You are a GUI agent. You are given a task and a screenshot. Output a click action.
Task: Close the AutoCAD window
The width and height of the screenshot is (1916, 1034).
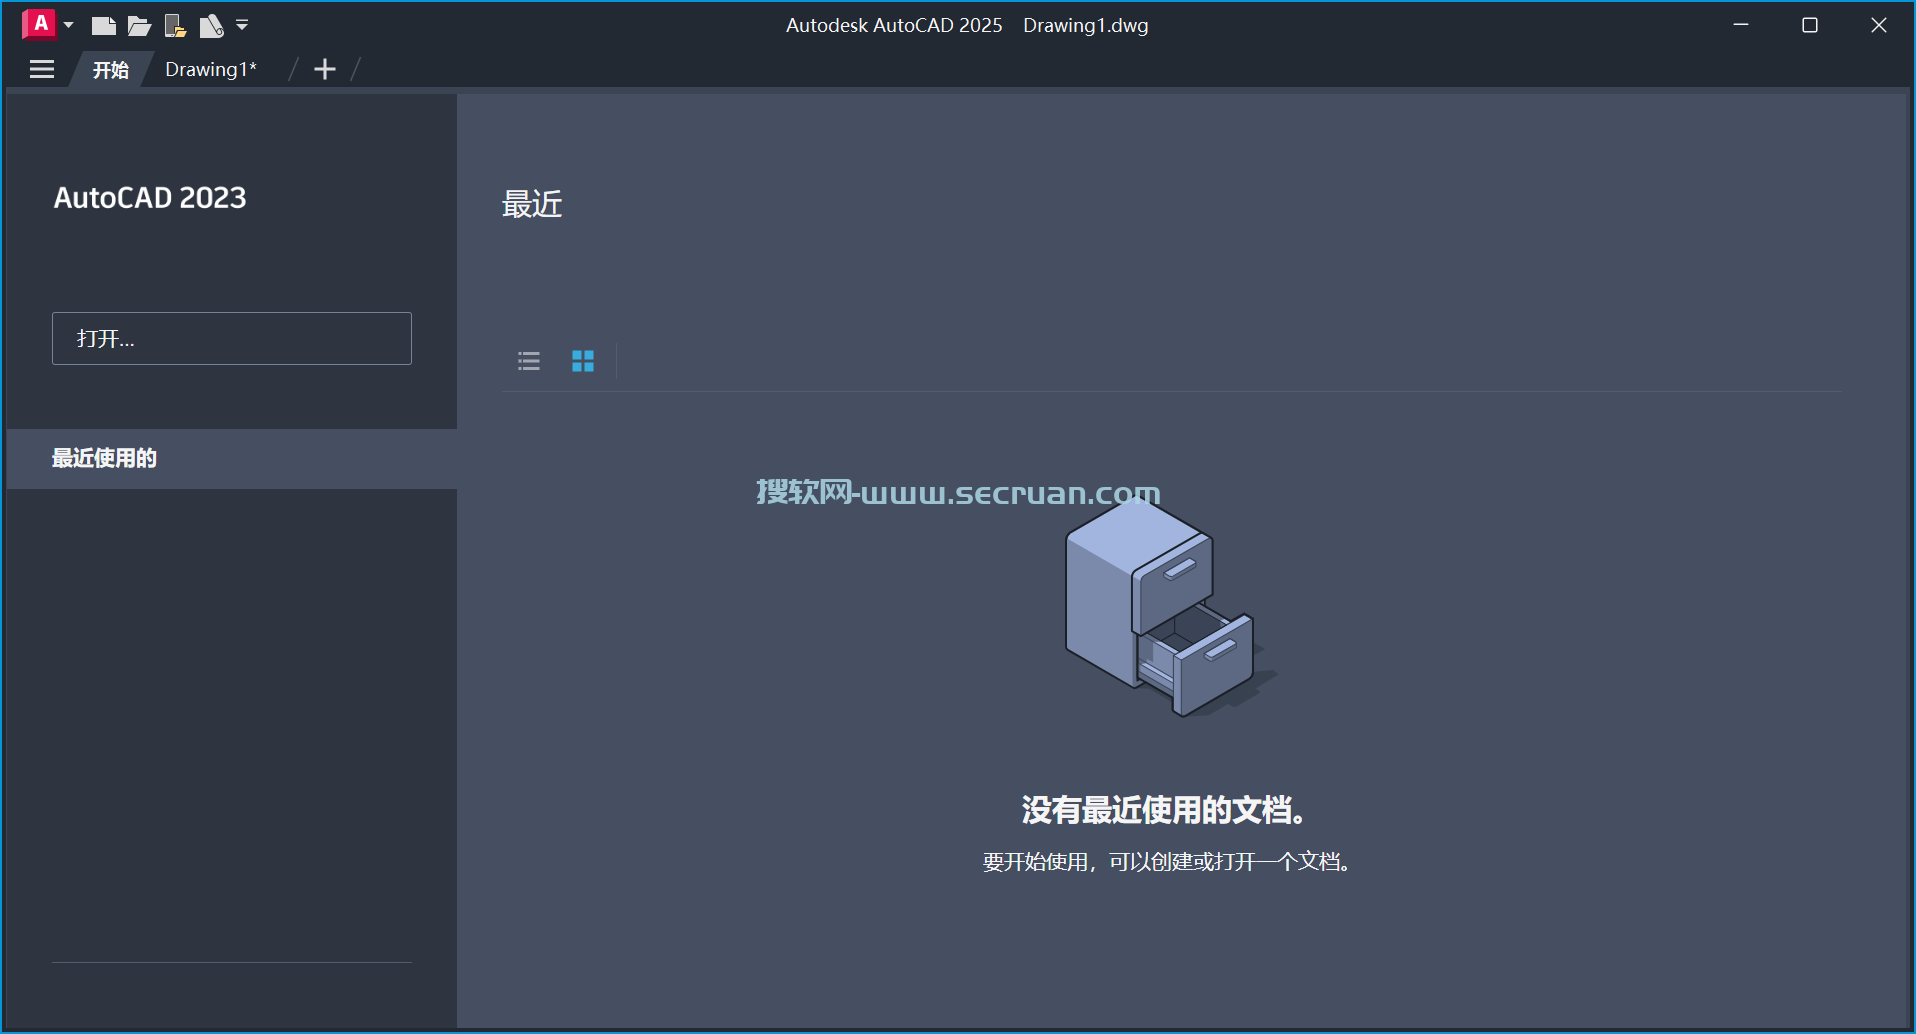1879,25
